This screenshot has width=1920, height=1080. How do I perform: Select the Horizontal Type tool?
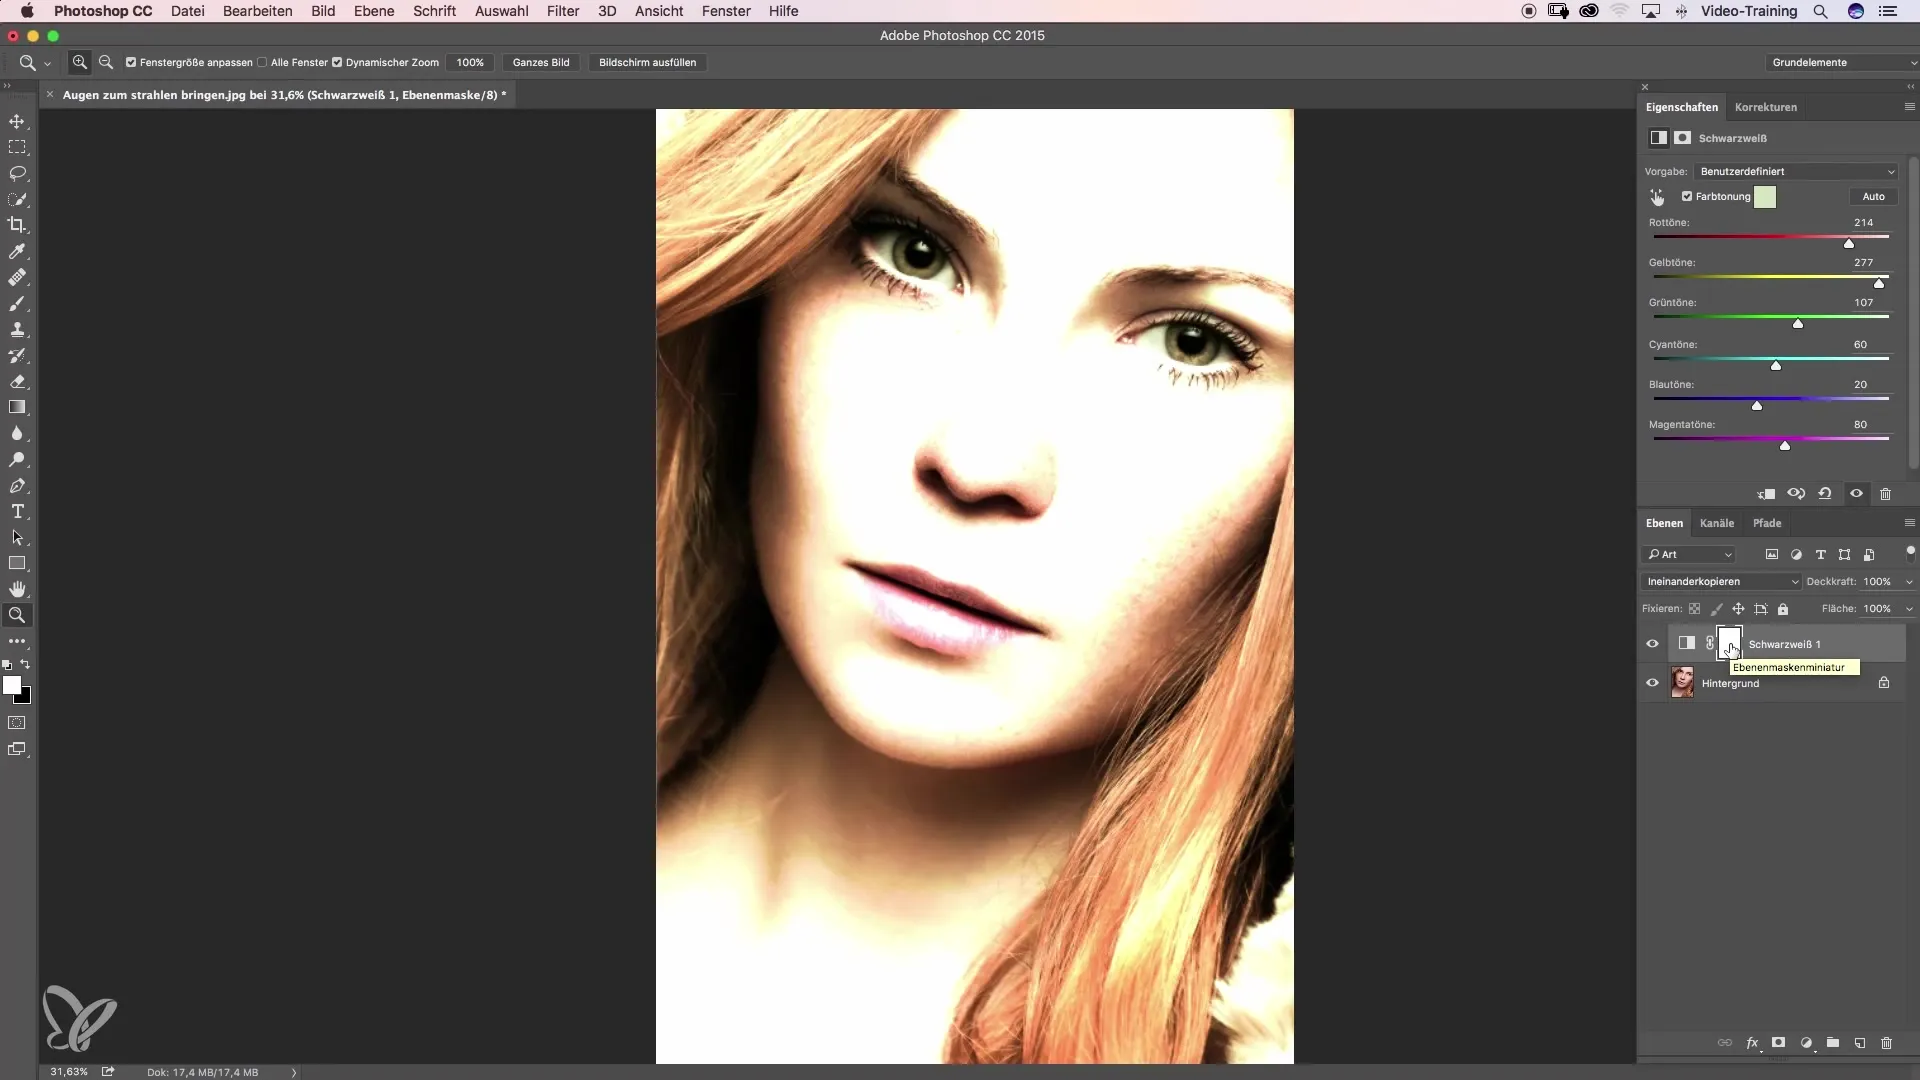click(x=17, y=512)
